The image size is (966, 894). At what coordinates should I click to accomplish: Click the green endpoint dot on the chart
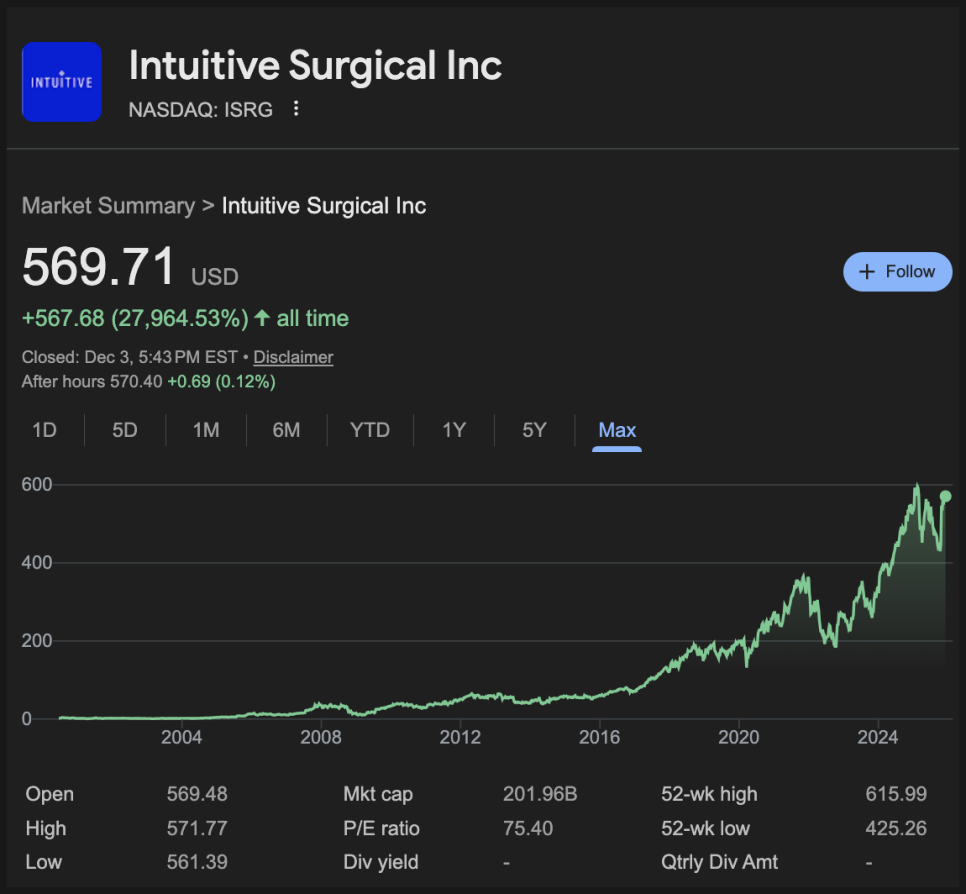pos(945,496)
